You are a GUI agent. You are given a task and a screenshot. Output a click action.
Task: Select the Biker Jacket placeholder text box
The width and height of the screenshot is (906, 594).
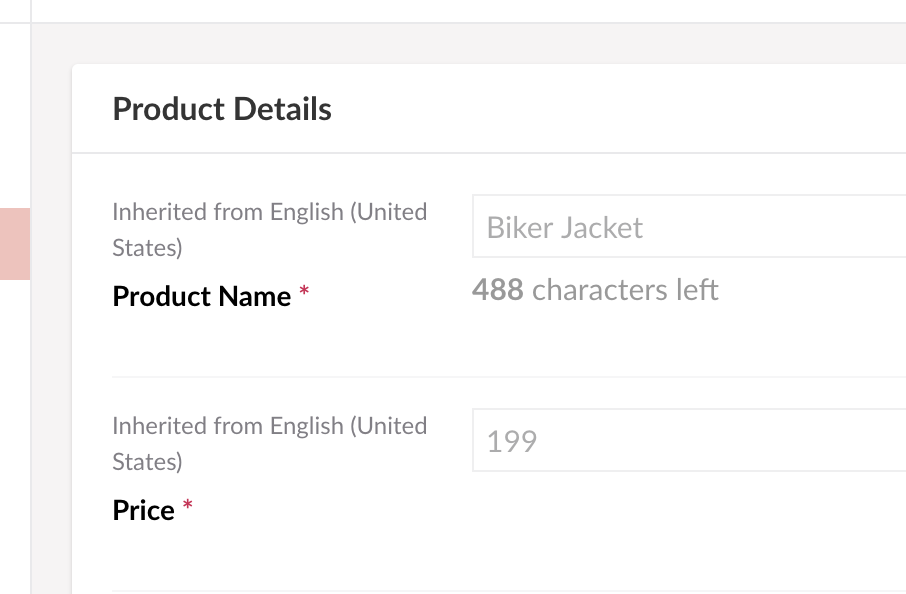563,227
